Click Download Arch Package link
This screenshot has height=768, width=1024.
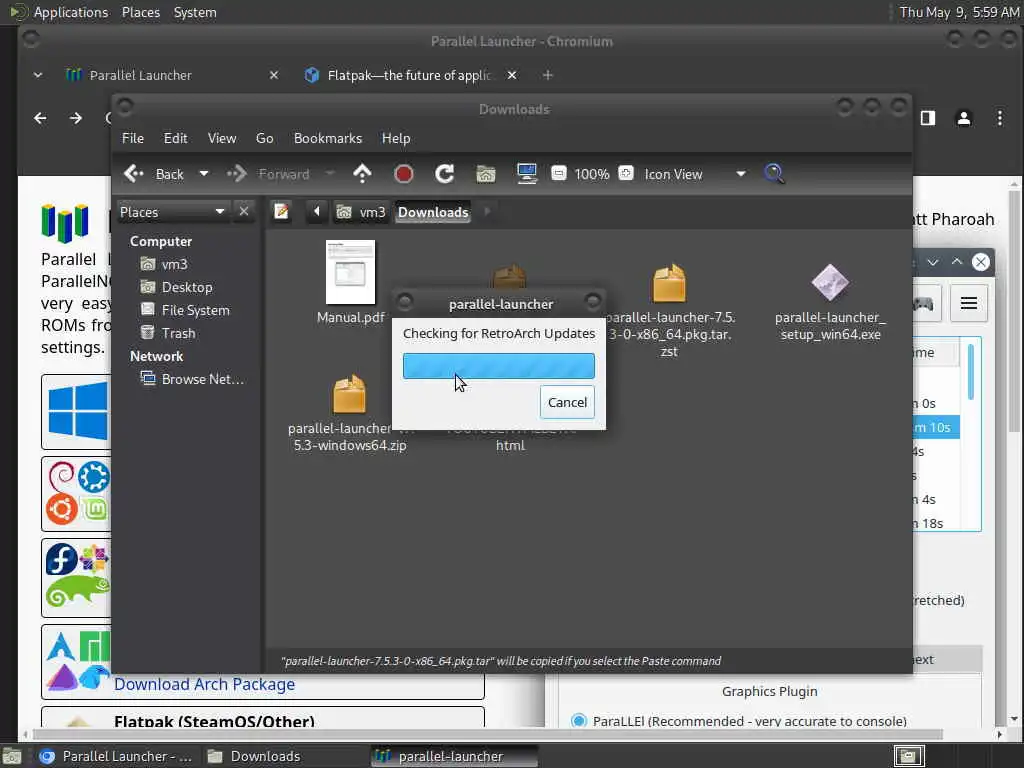204,684
